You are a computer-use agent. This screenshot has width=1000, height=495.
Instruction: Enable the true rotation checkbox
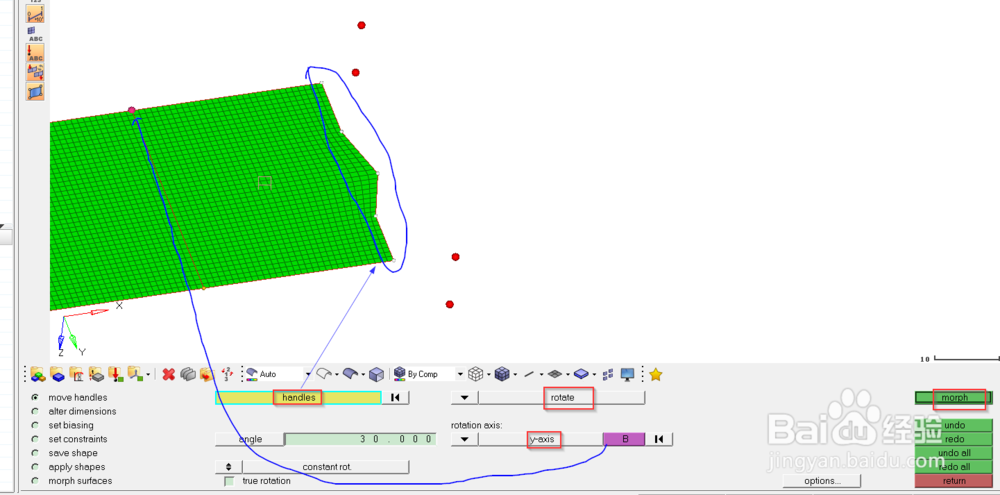tap(230, 481)
